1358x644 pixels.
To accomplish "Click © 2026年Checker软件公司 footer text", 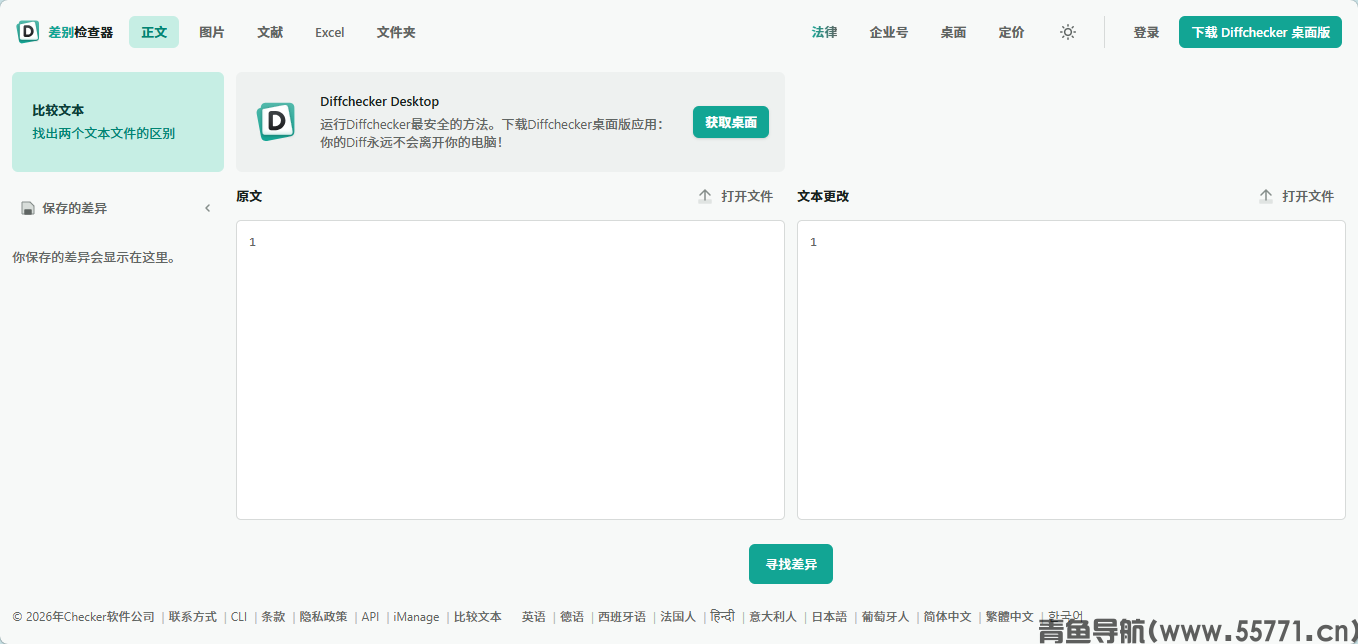I will tap(84, 617).
